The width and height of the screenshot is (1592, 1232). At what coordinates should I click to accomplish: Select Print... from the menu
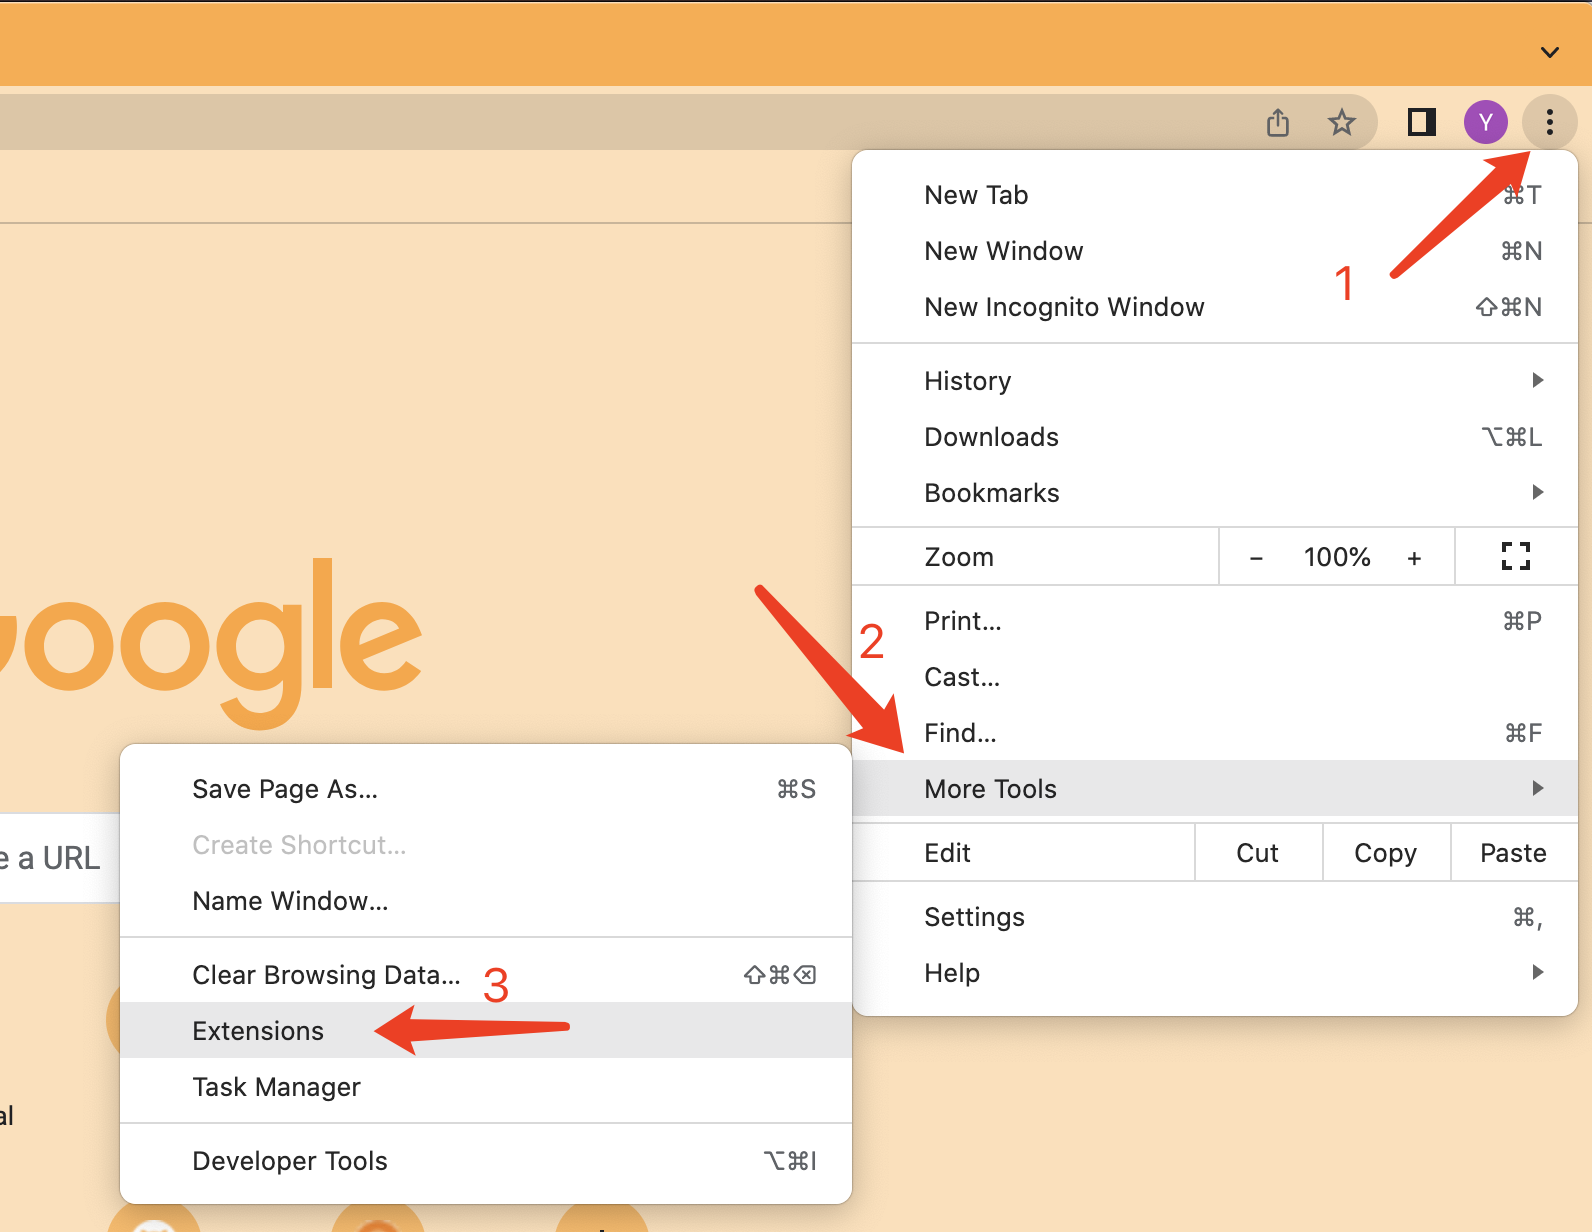point(1215,621)
